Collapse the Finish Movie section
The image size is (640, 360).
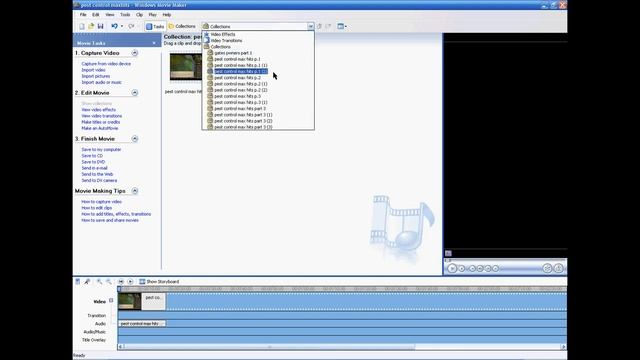[x=135, y=139]
